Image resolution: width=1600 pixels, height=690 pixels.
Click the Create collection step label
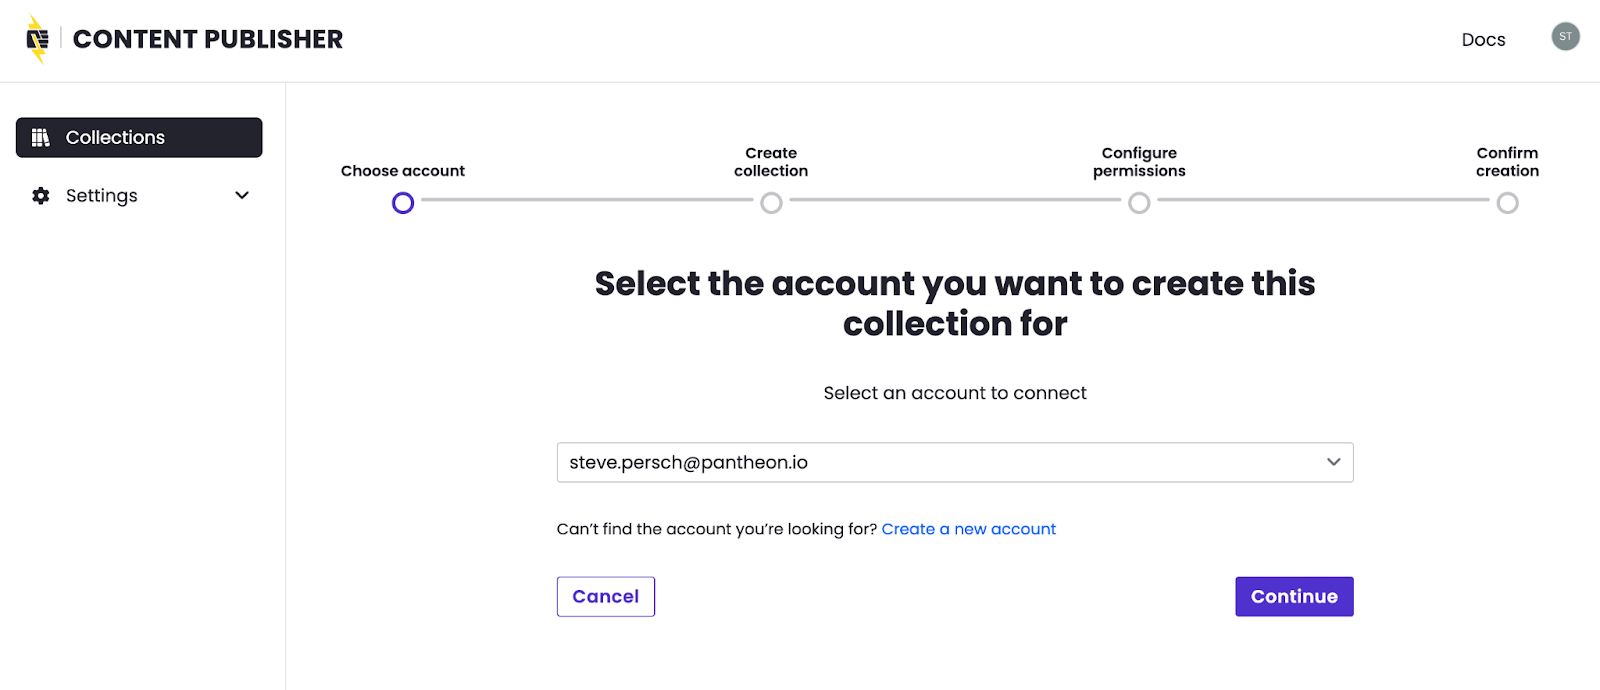(771, 162)
